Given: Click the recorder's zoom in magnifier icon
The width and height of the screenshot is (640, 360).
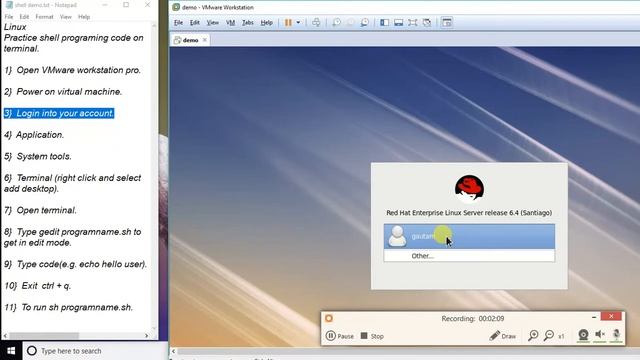Looking at the screenshot, I should pos(533,336).
